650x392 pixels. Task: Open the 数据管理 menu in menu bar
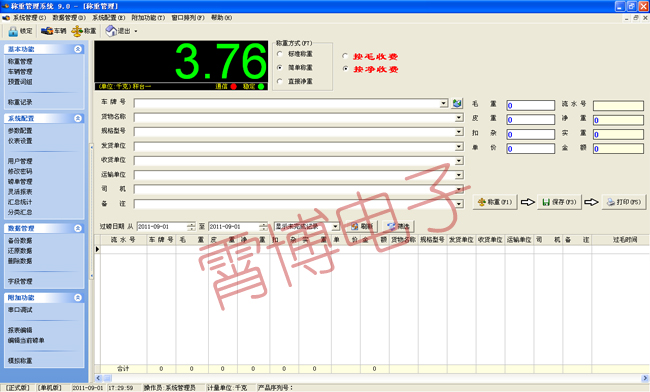tap(69, 18)
